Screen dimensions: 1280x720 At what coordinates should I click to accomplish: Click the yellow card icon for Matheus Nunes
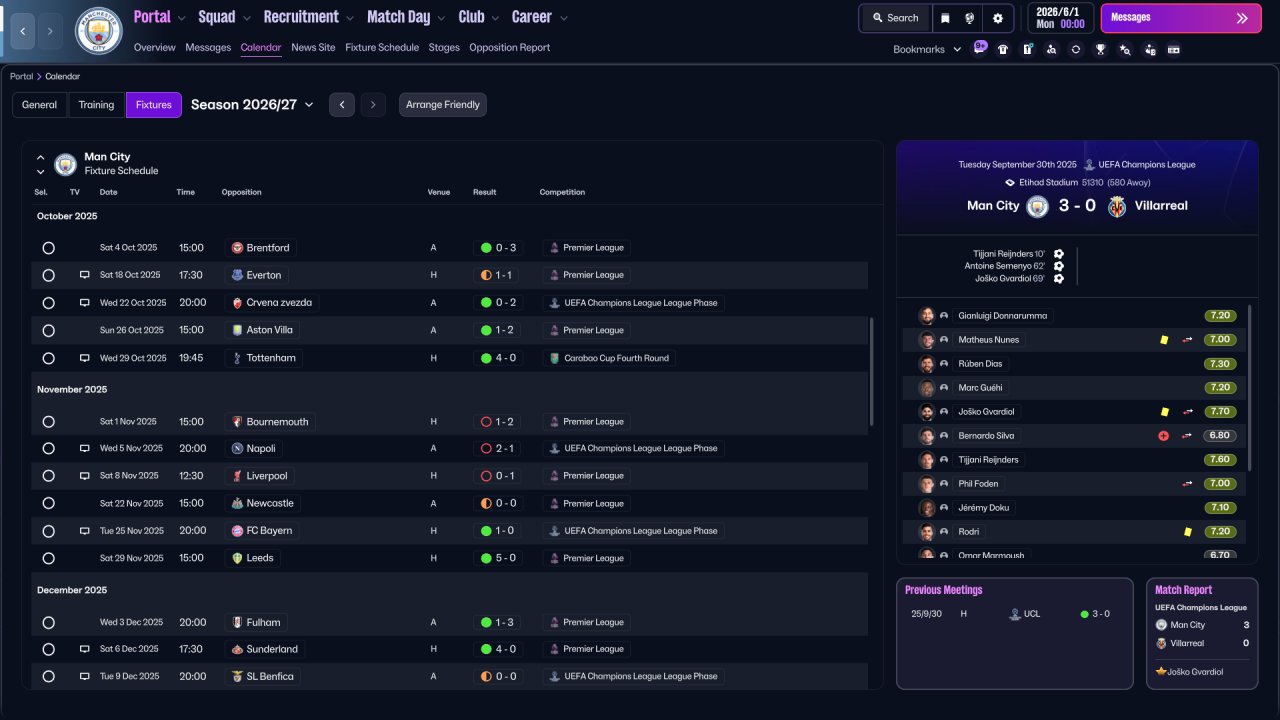point(1164,340)
